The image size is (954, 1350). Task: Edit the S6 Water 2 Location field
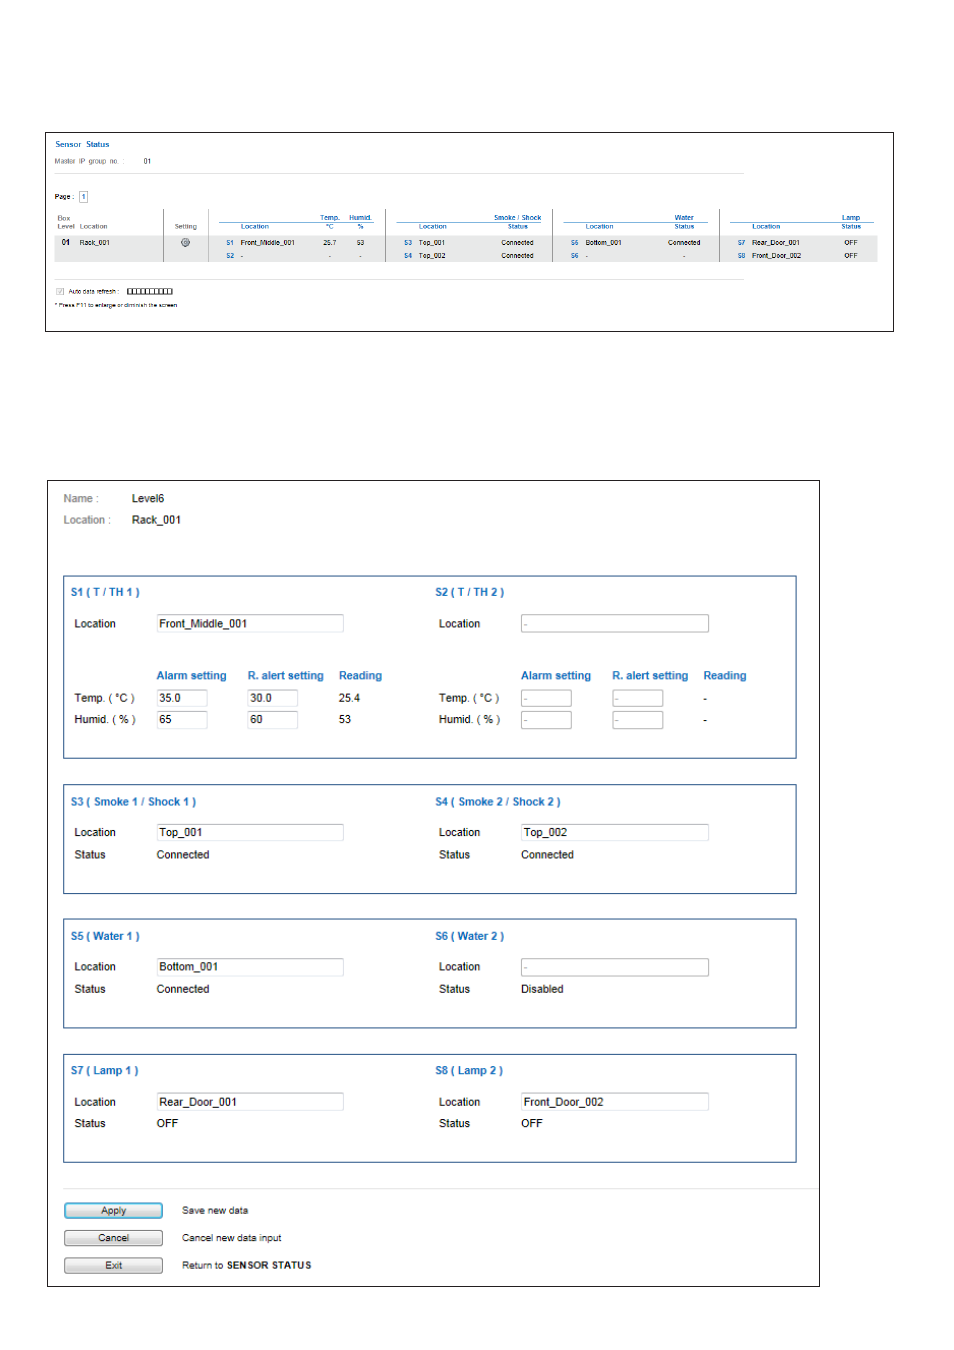[614, 966]
